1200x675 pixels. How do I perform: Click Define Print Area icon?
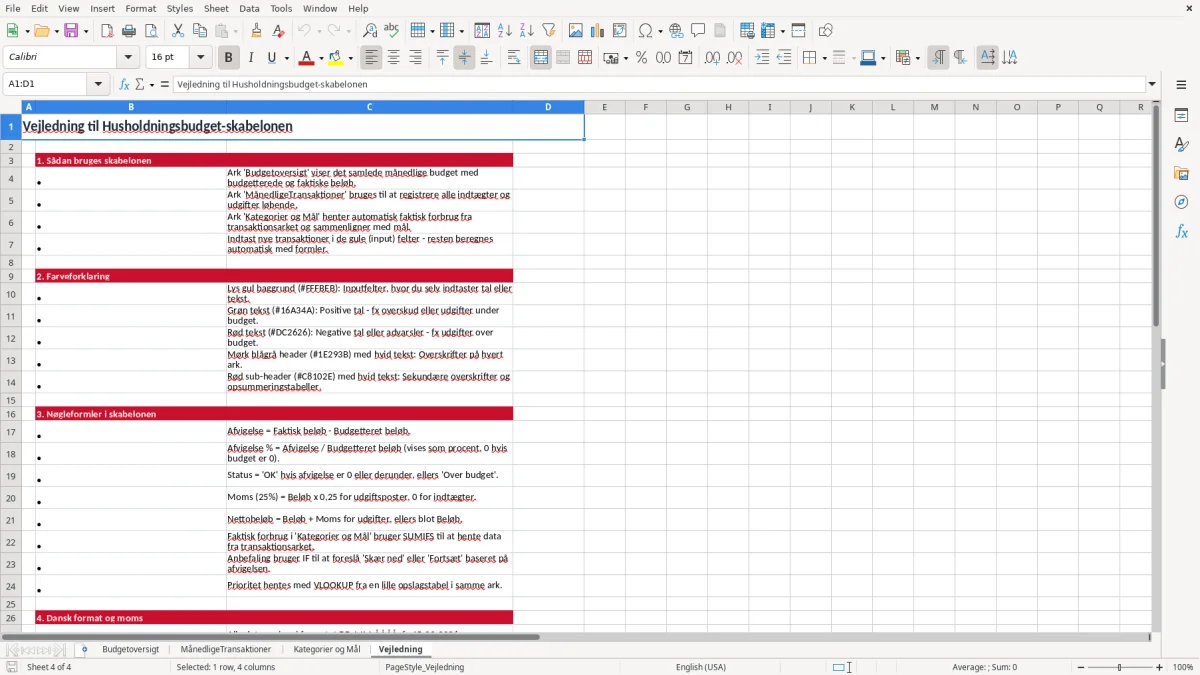pyautogui.click(x=747, y=31)
